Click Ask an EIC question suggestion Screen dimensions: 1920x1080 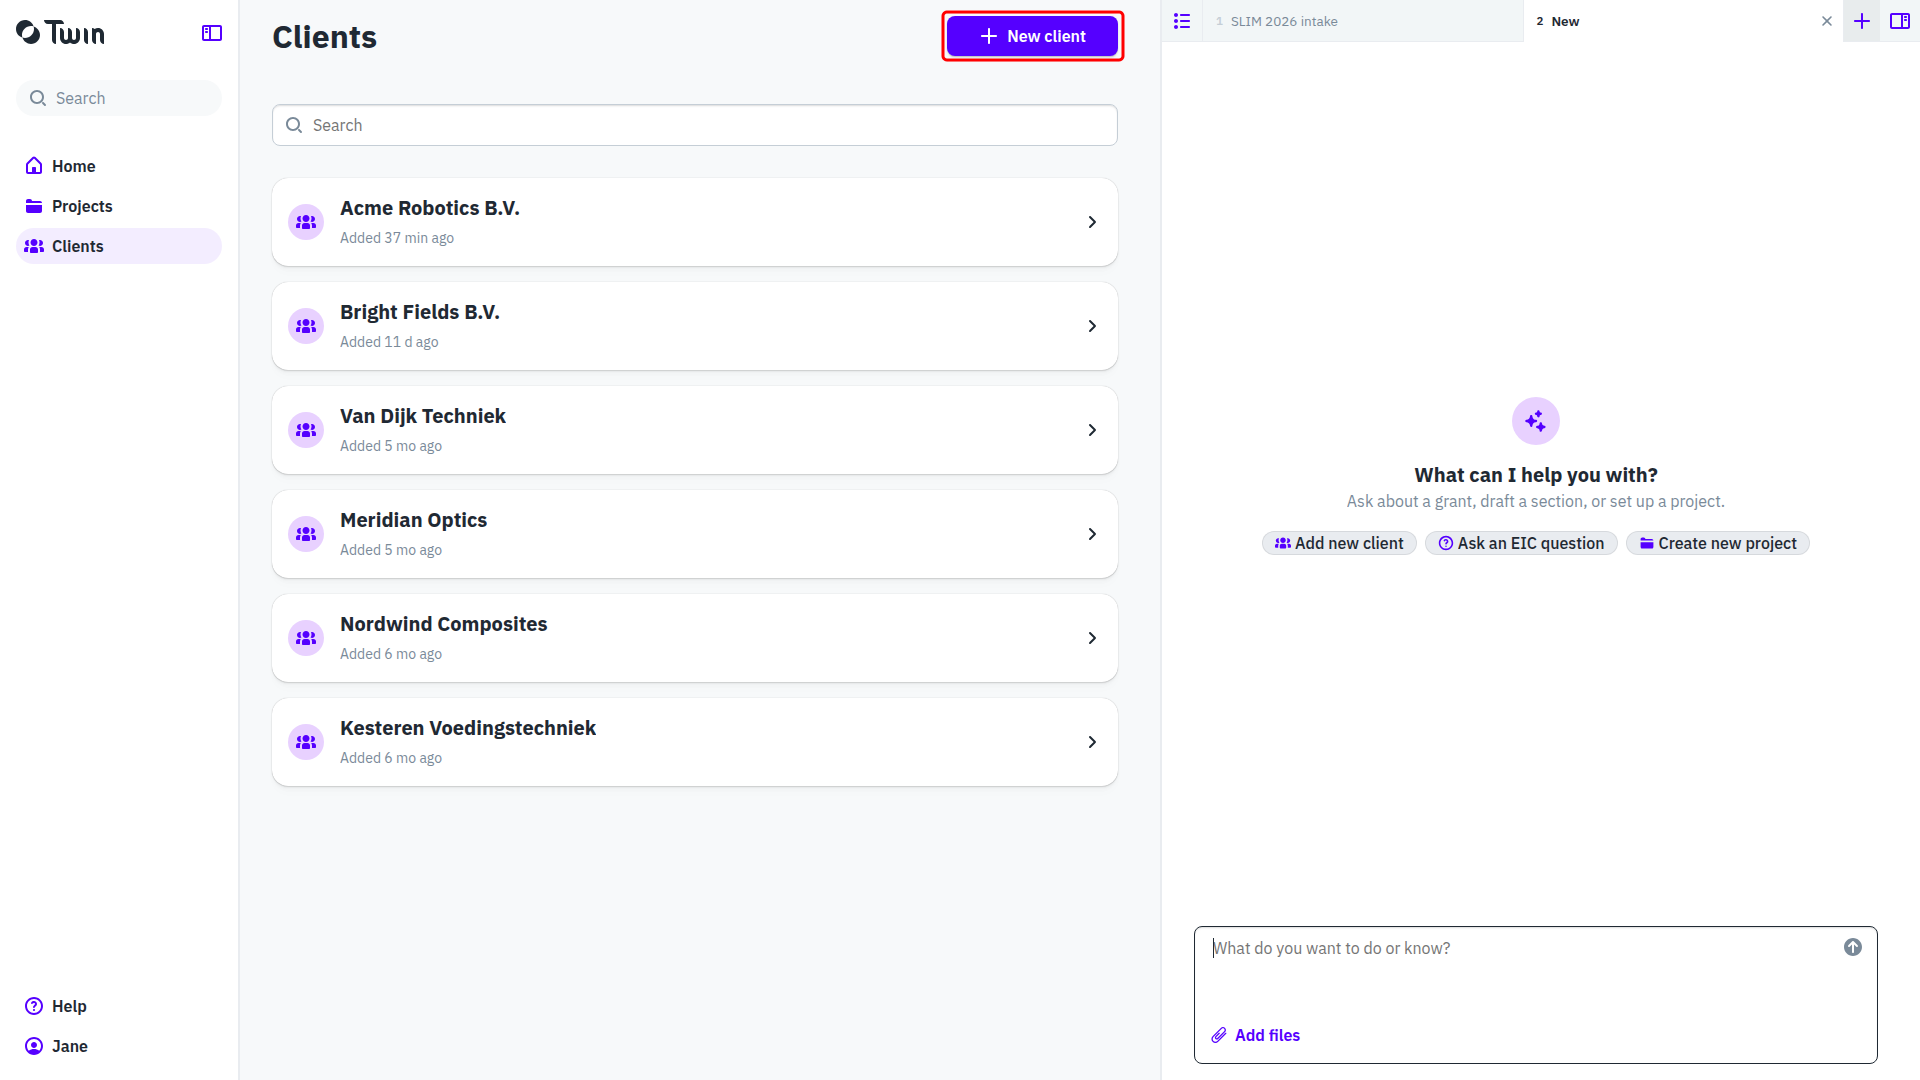(1521, 543)
